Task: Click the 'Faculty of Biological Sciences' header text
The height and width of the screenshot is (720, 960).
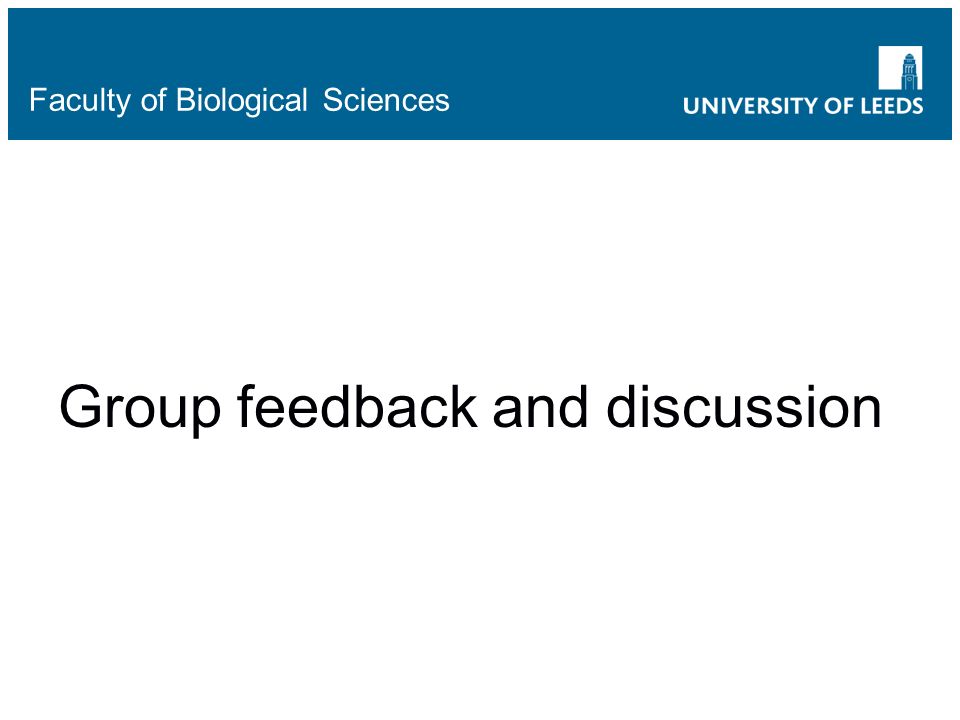Action: click(239, 100)
